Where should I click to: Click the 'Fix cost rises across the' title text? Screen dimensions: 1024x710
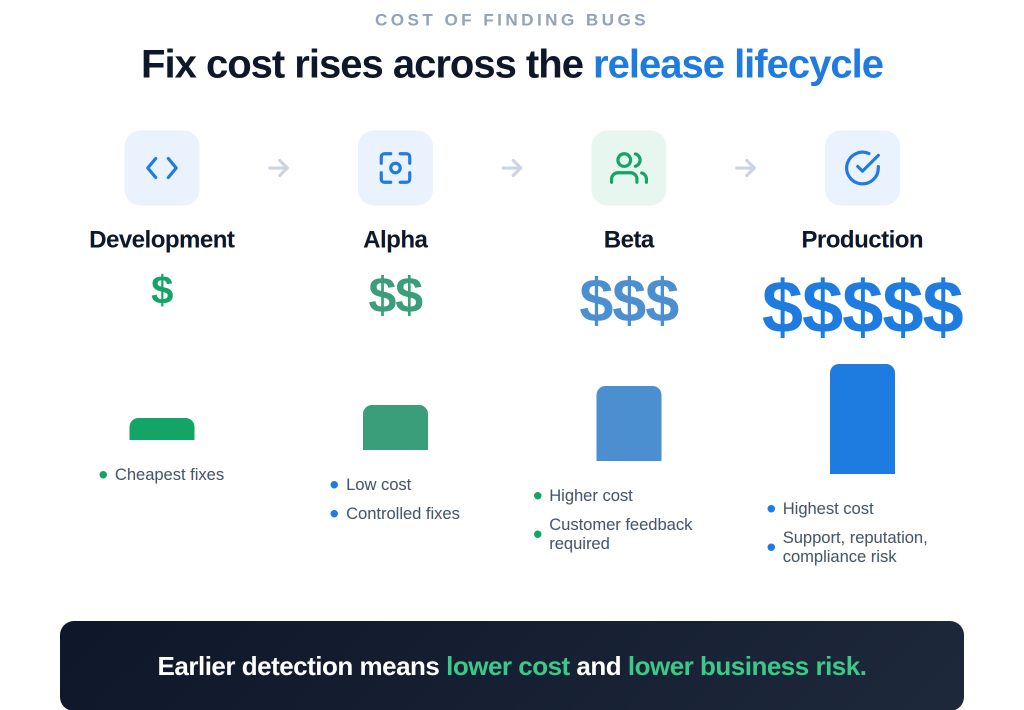[362, 64]
